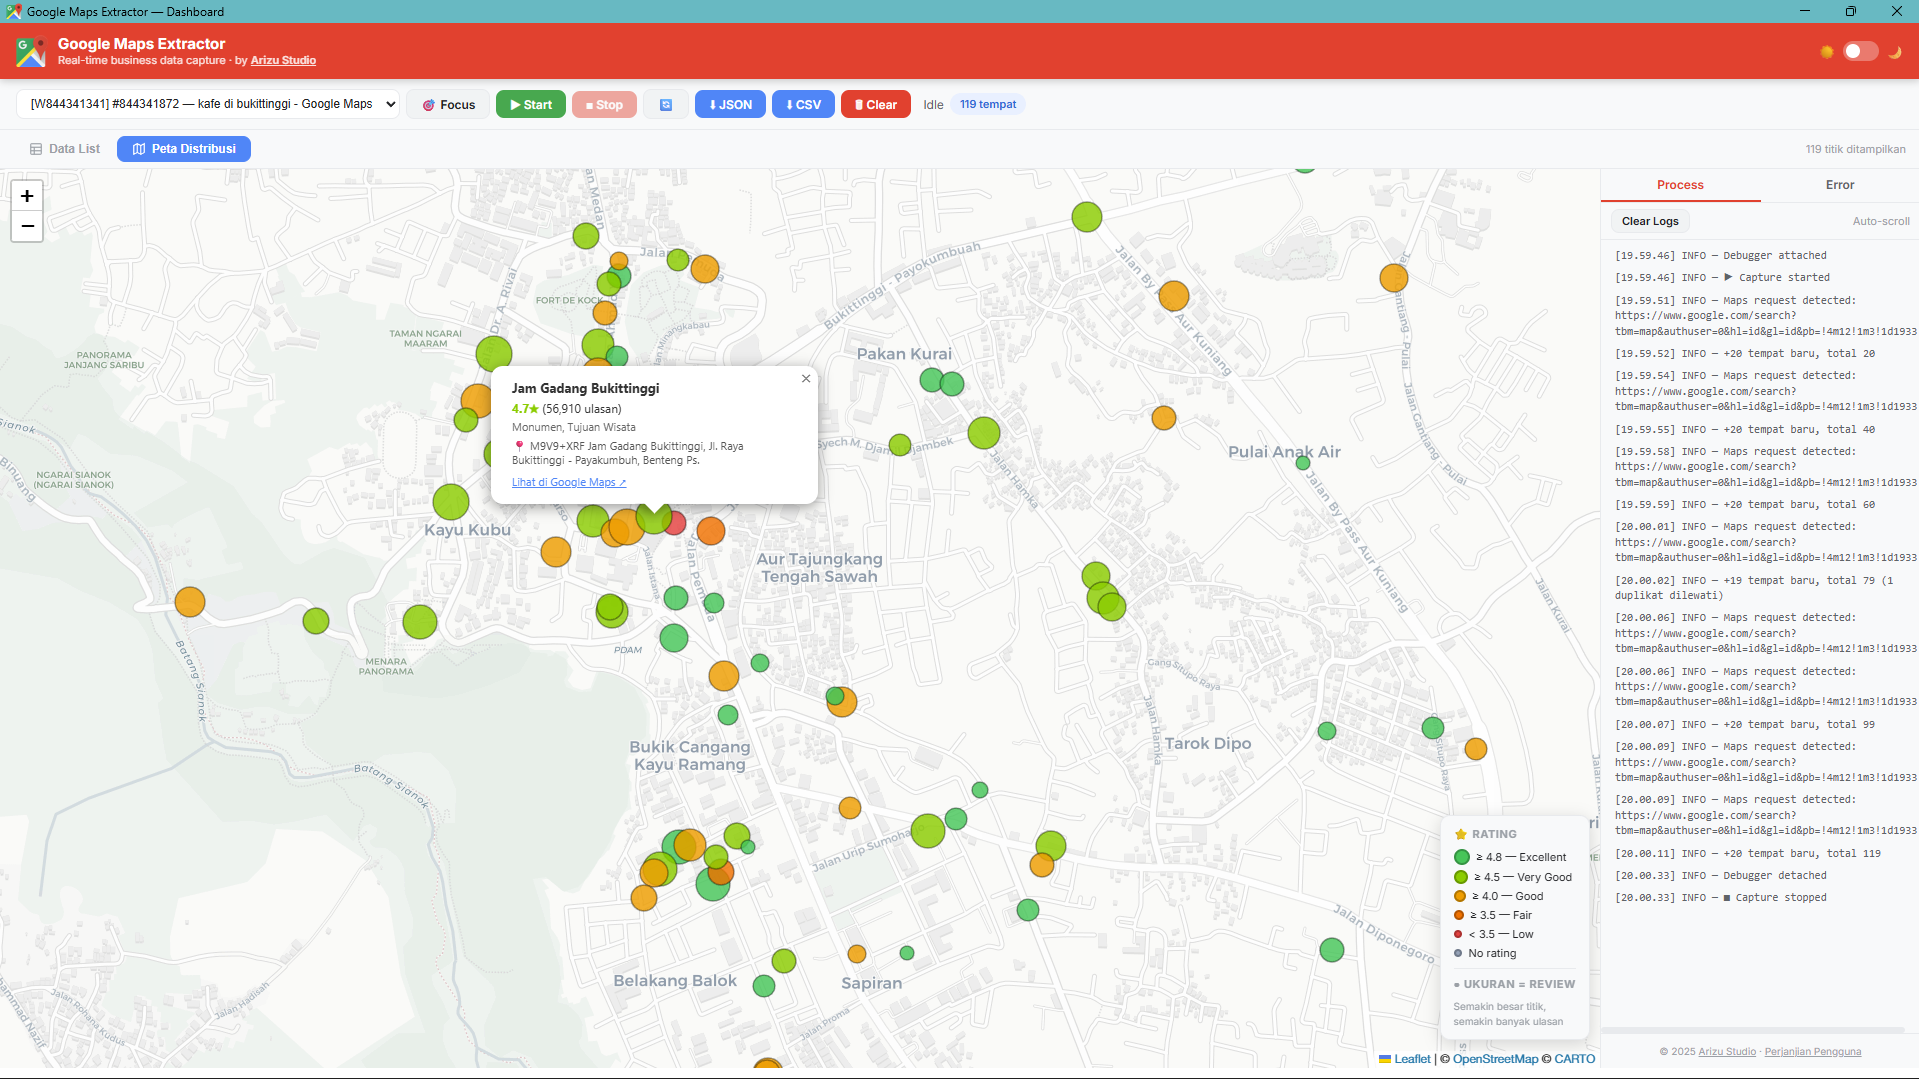This screenshot has height=1079, width=1919.
Task: Click the '119 tempat' counter badge
Action: pos(988,104)
